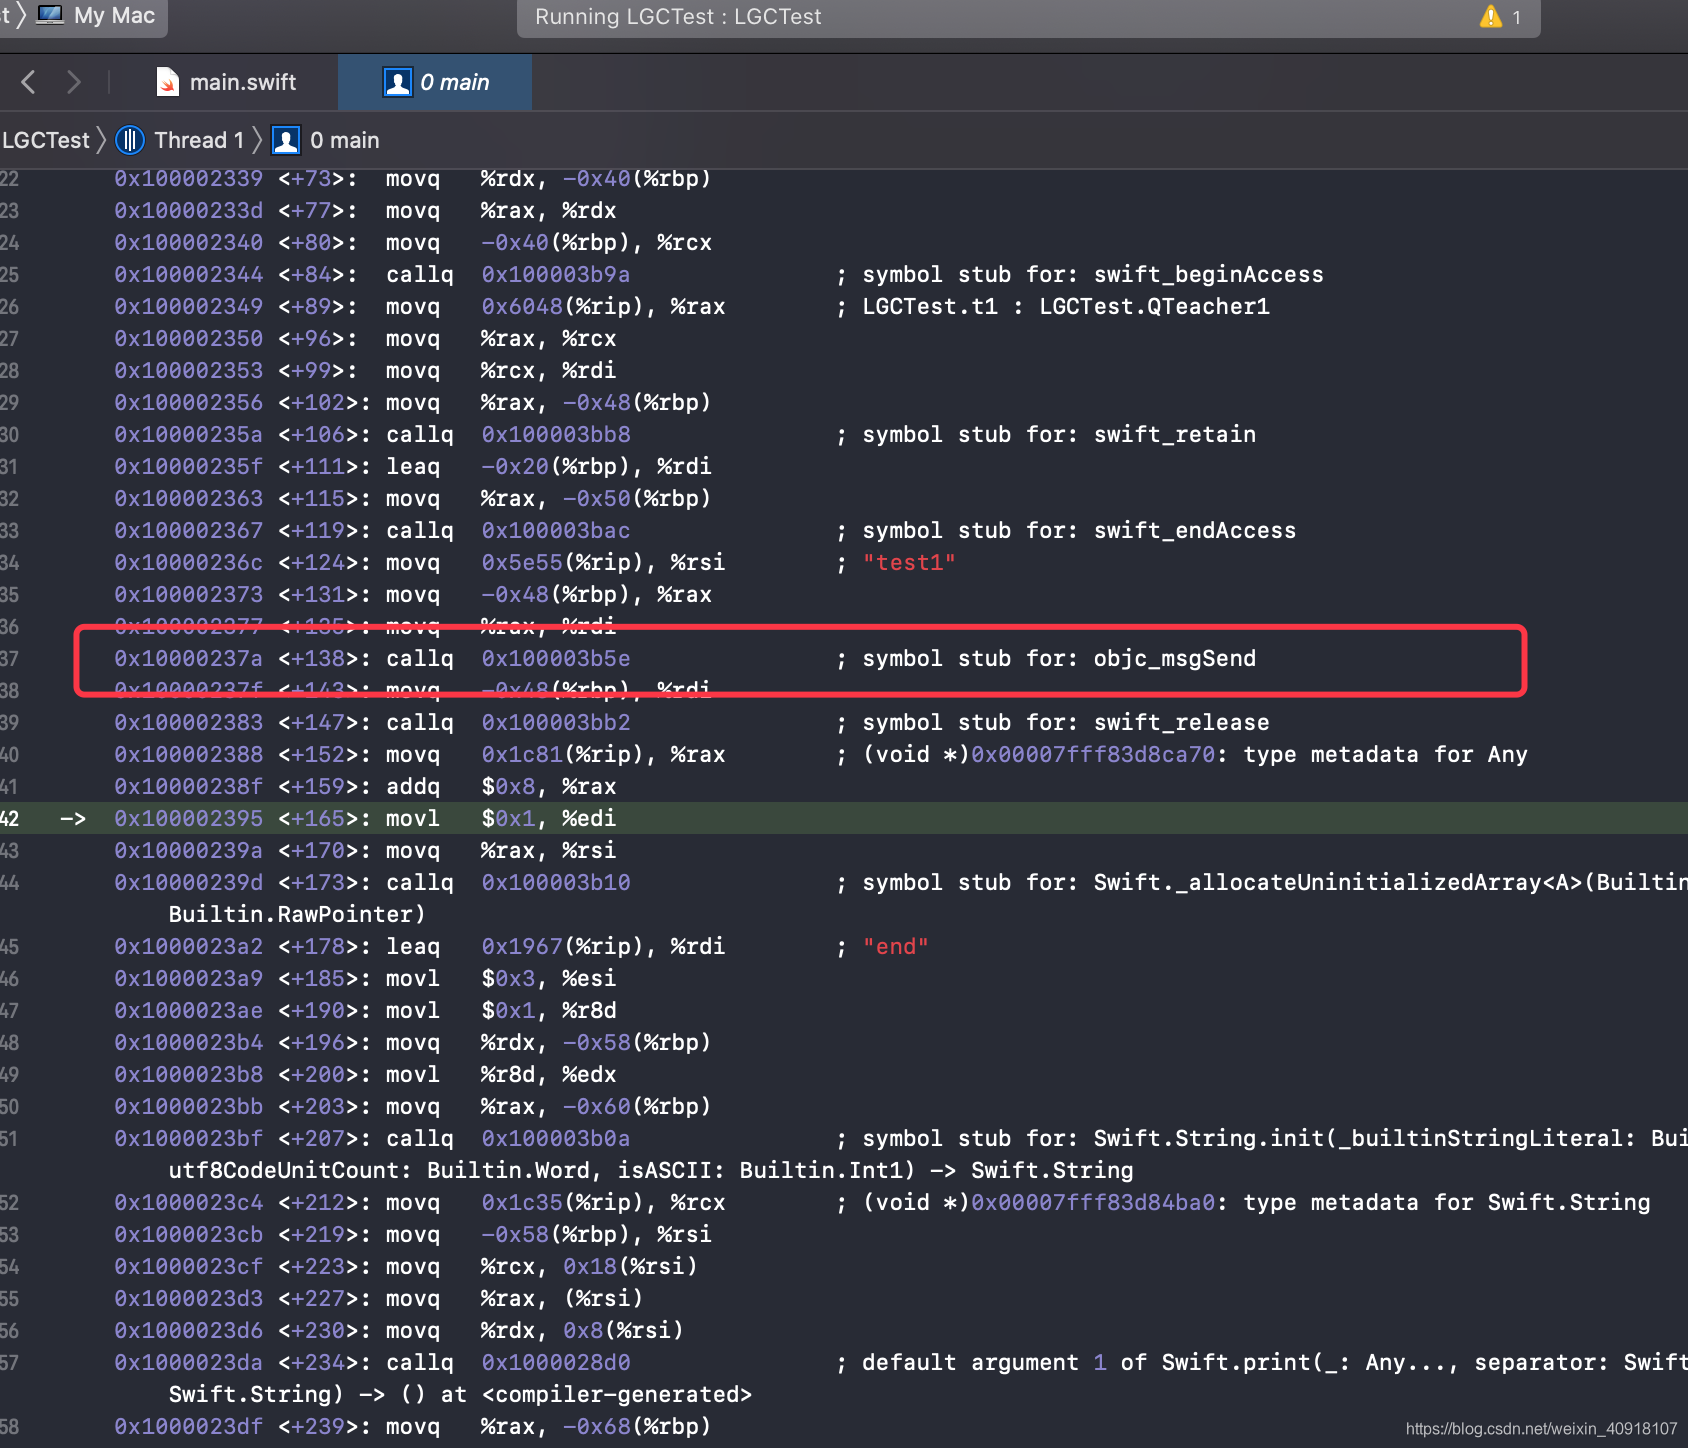Click line number 42 in the gutter
The height and width of the screenshot is (1448, 1688).
pos(10,818)
